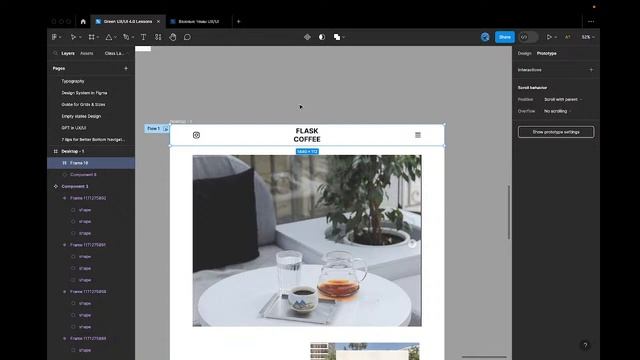Click the Boolean union selection icon
640x360 pixels.
pyautogui.click(x=337, y=37)
